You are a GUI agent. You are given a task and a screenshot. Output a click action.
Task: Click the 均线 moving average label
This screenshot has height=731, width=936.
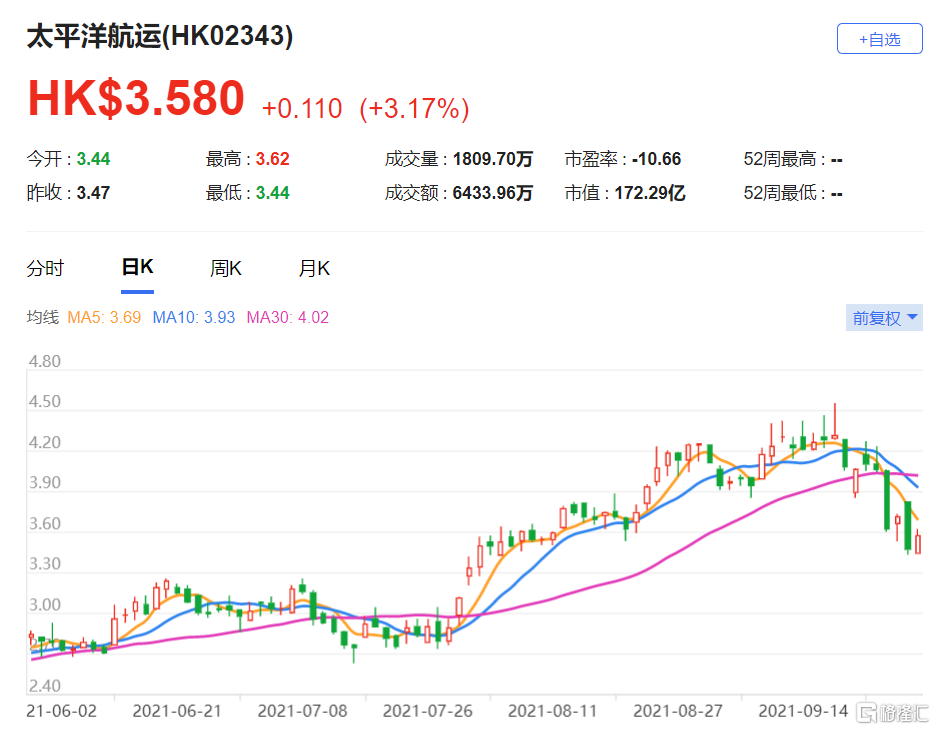point(43,317)
